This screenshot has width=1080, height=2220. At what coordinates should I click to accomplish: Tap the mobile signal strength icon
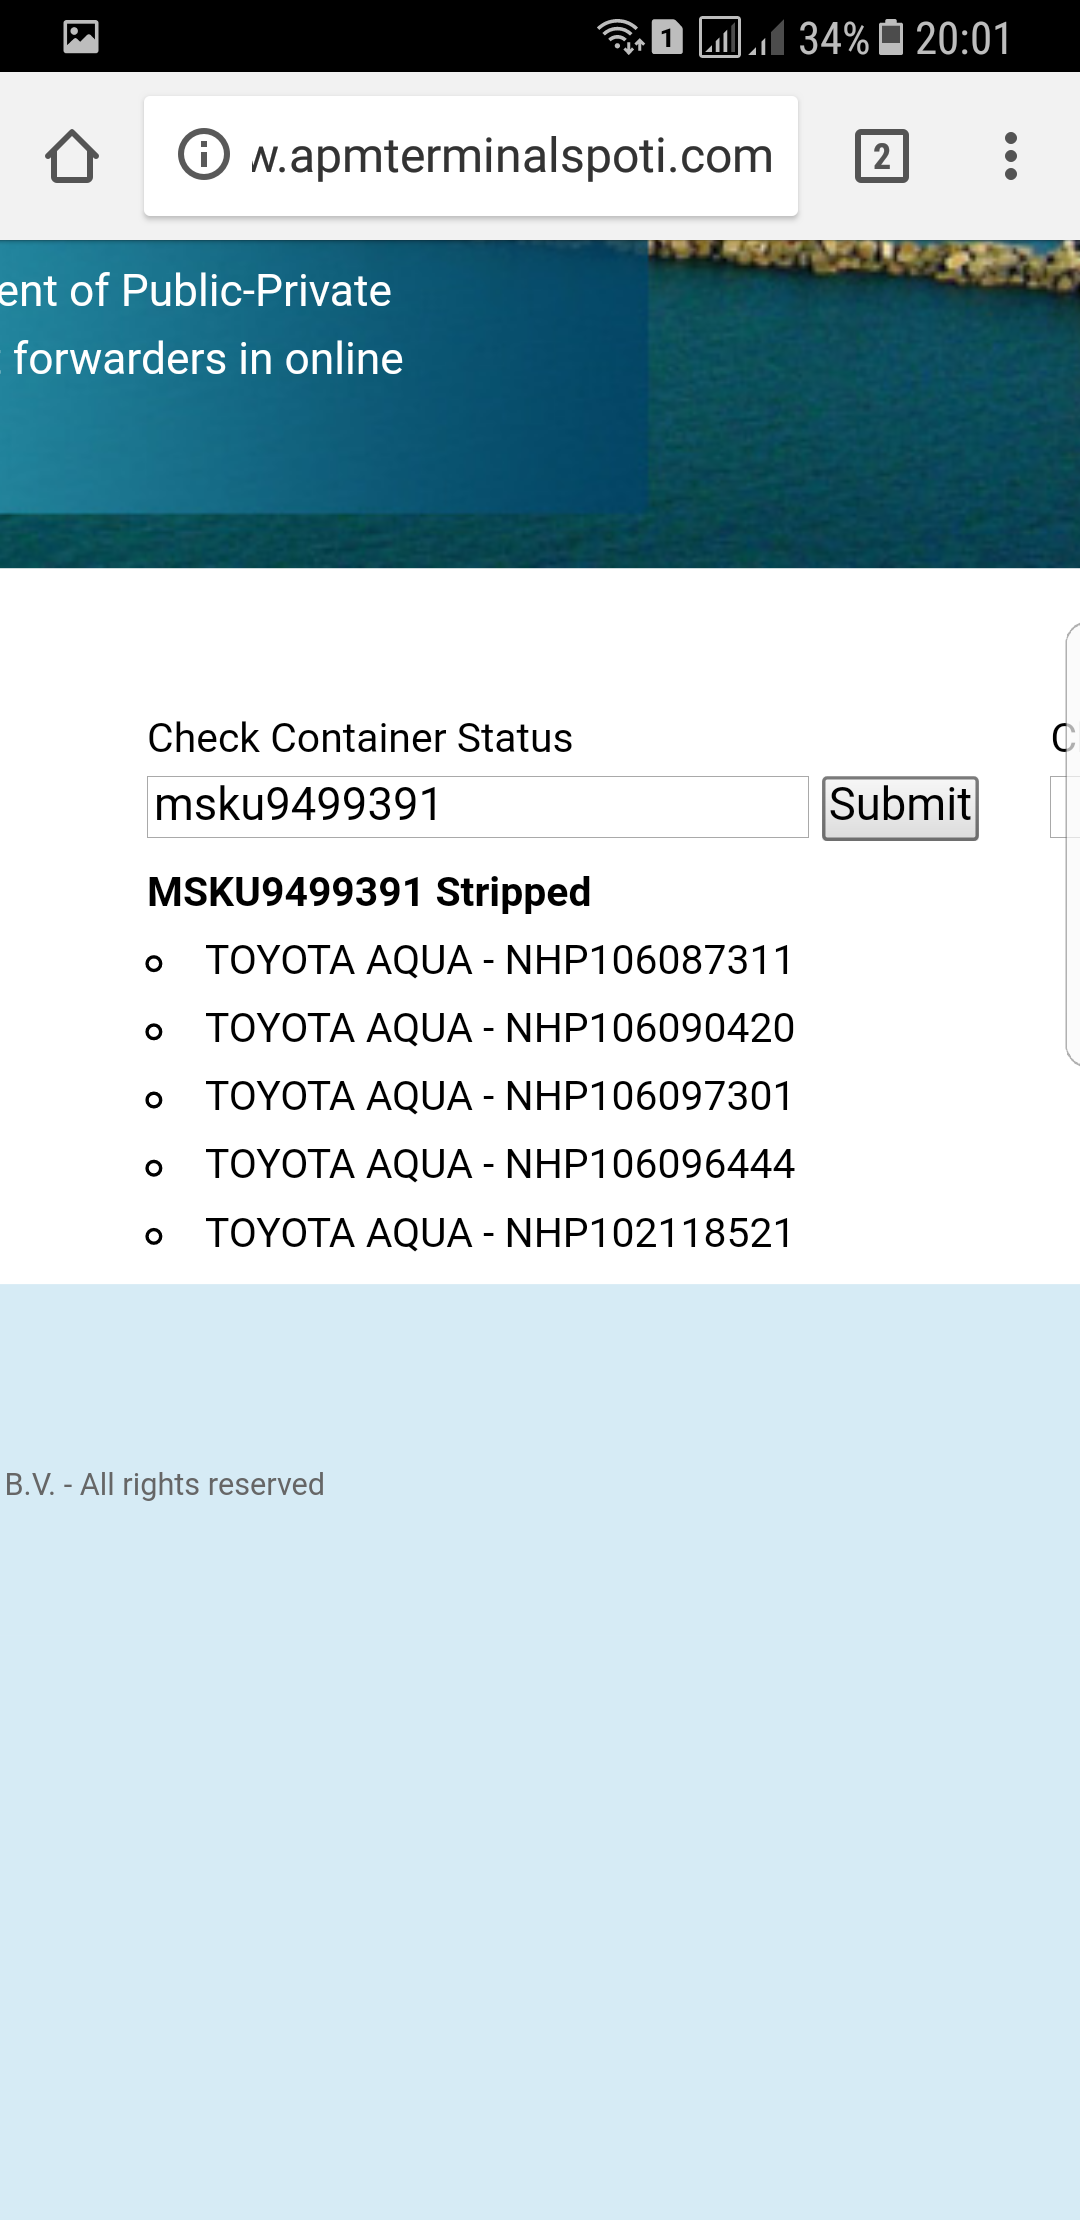click(719, 37)
